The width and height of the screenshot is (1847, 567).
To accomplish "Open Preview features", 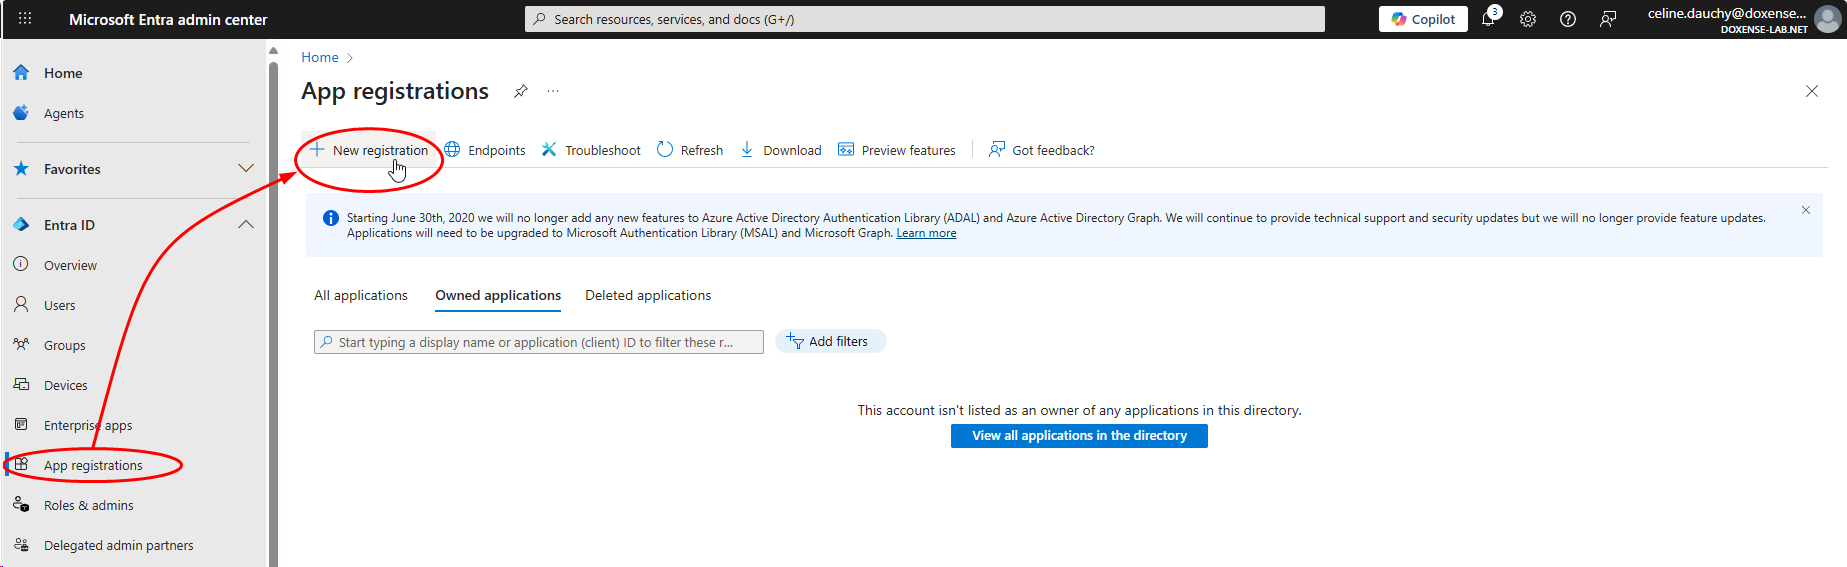I will [897, 150].
